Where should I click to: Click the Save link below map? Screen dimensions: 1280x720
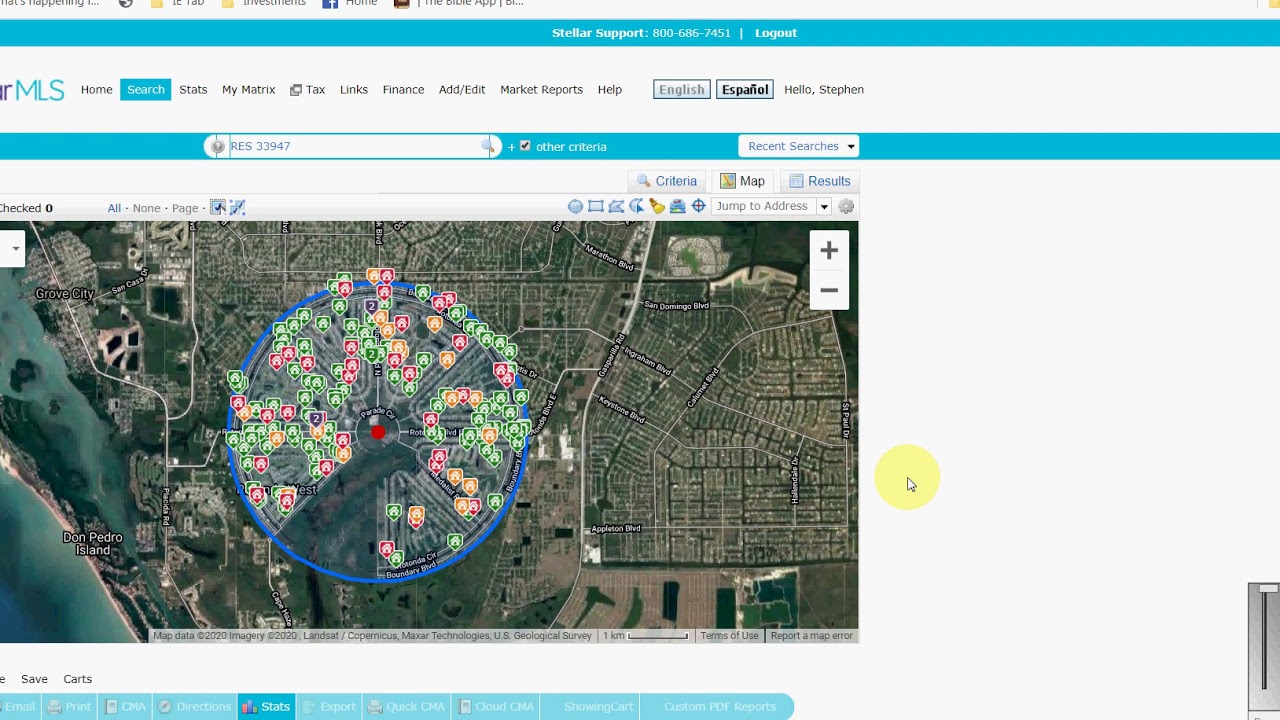34,679
